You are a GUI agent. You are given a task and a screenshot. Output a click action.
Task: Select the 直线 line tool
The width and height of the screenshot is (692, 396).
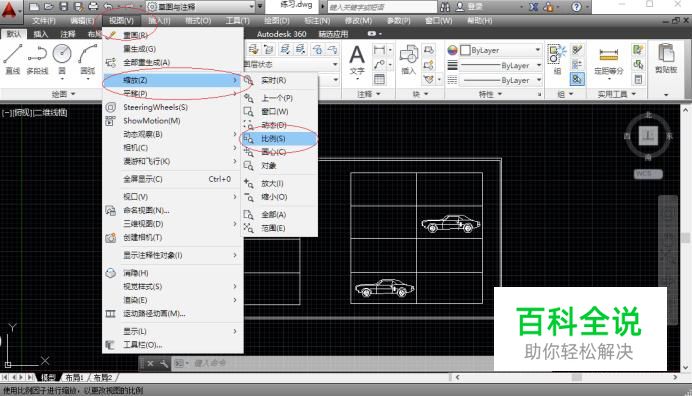pos(12,59)
